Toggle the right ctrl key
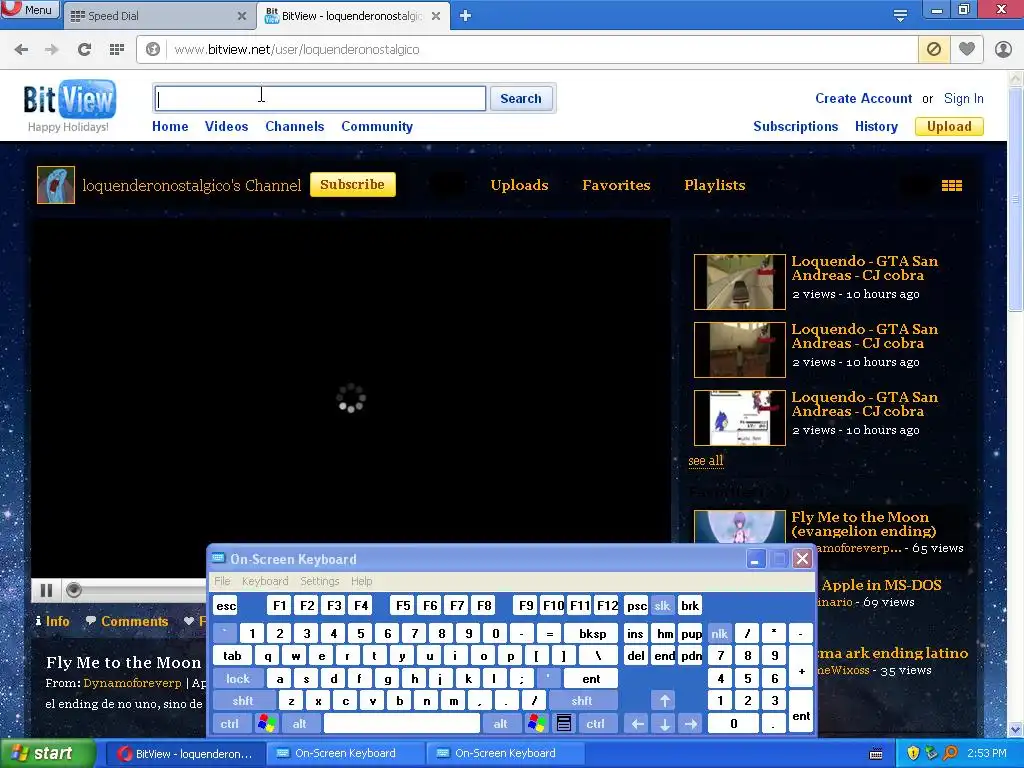Viewport: 1024px width, 768px height. pyautogui.click(x=596, y=724)
